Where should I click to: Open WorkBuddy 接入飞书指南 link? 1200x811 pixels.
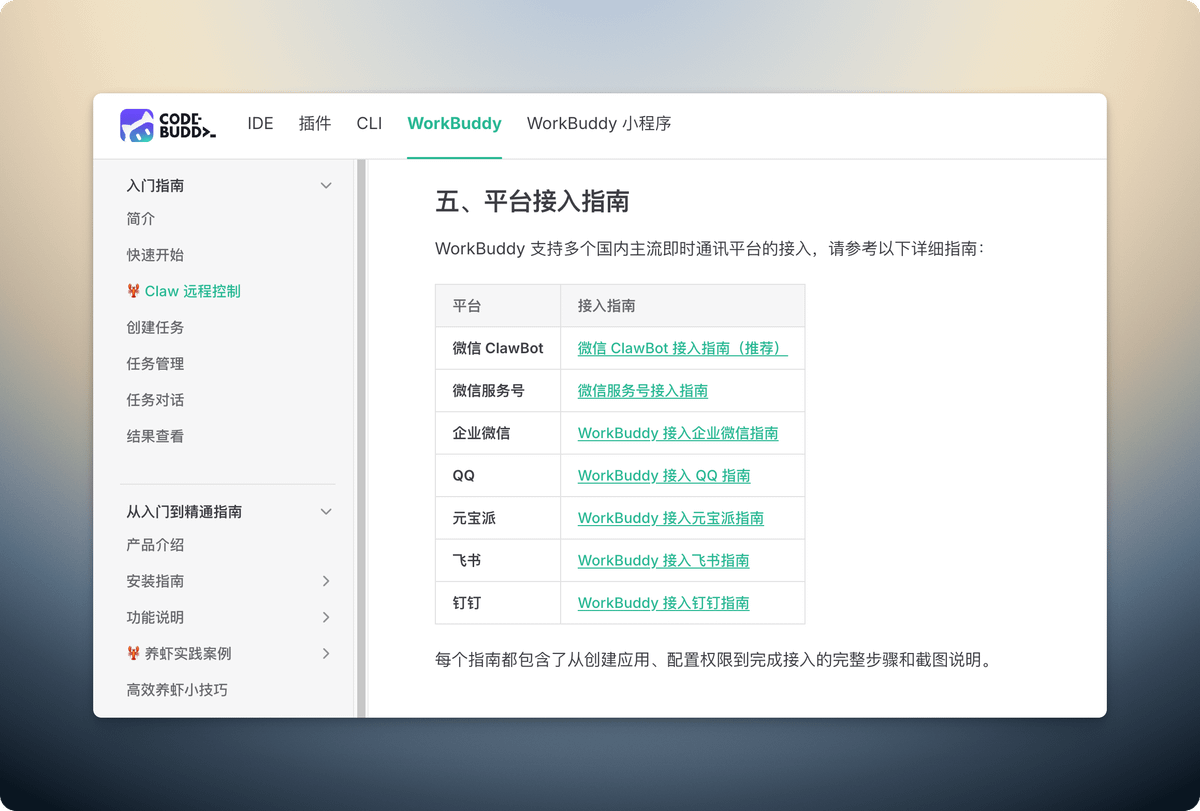click(663, 561)
